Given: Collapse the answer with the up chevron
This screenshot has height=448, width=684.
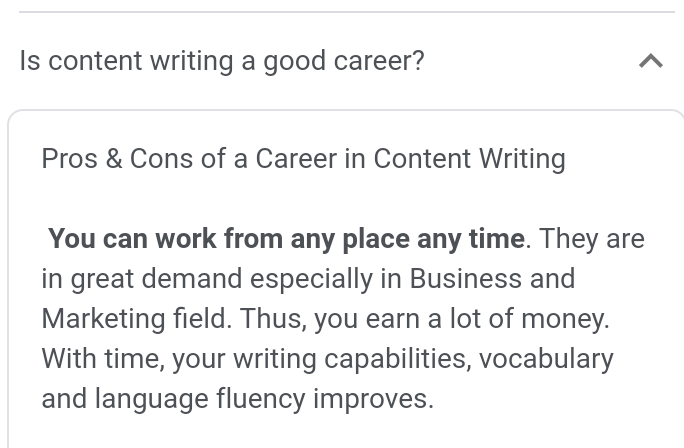Looking at the screenshot, I should [x=651, y=61].
